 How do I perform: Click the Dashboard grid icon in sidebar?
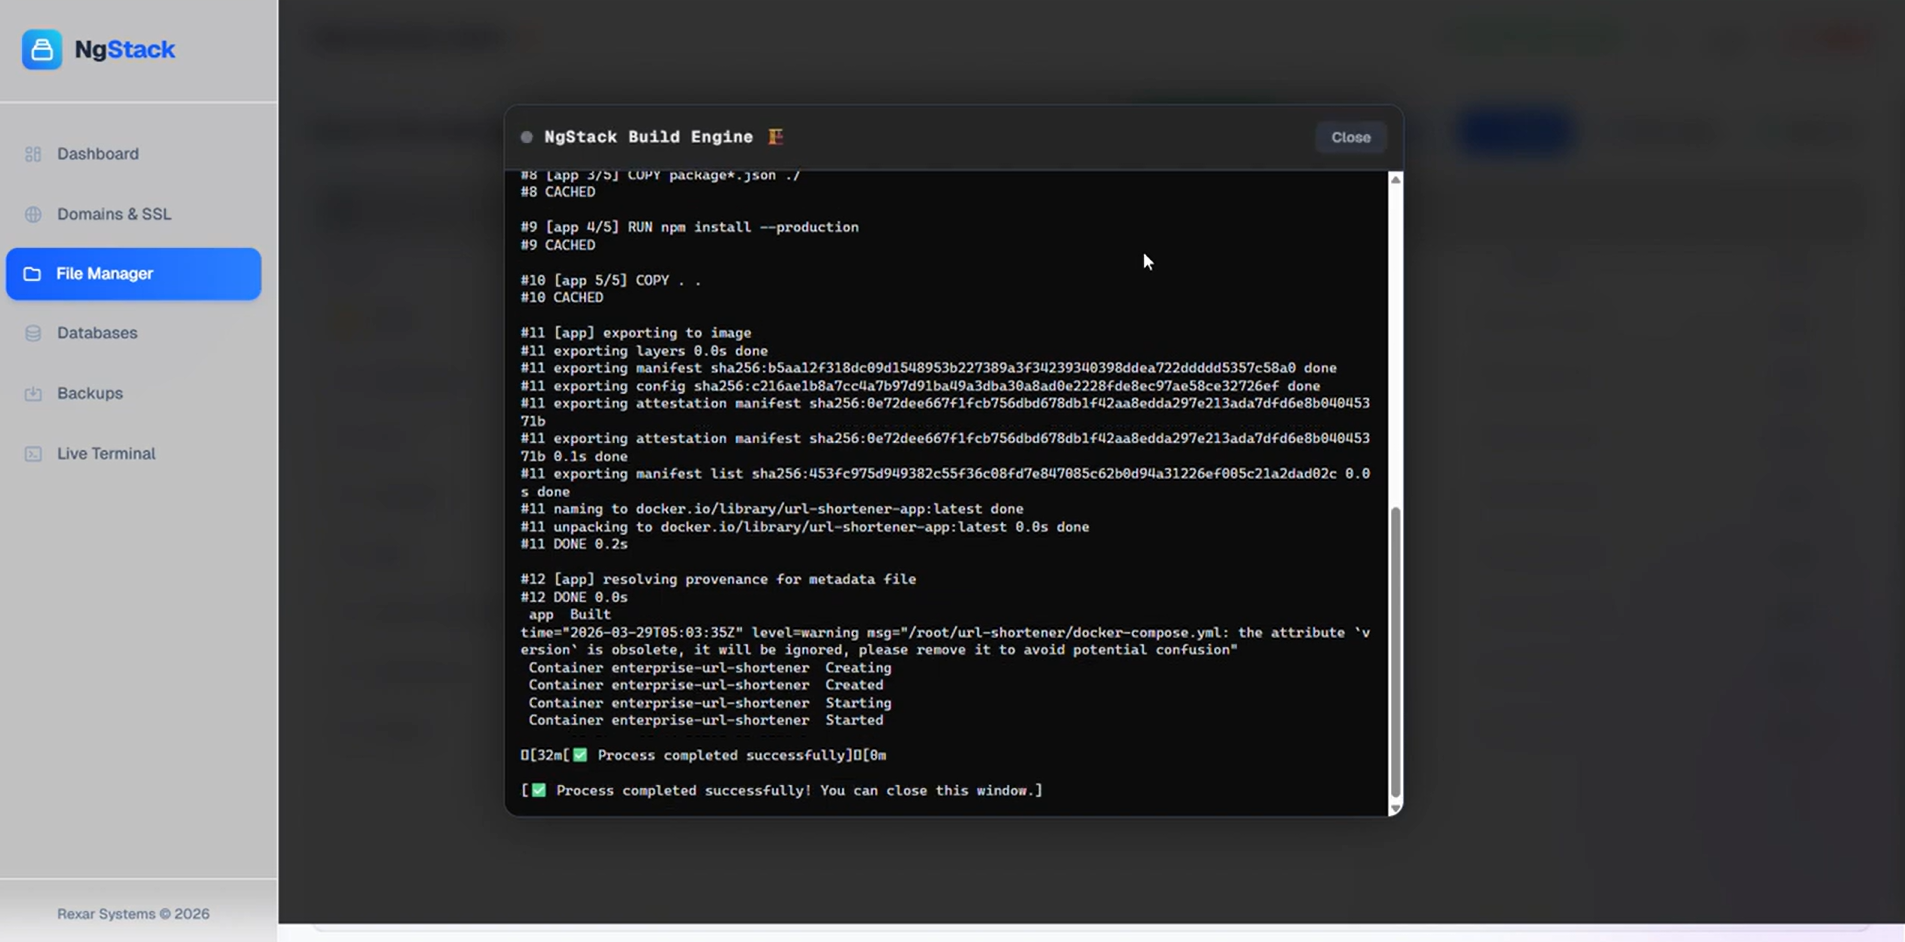click(x=33, y=154)
